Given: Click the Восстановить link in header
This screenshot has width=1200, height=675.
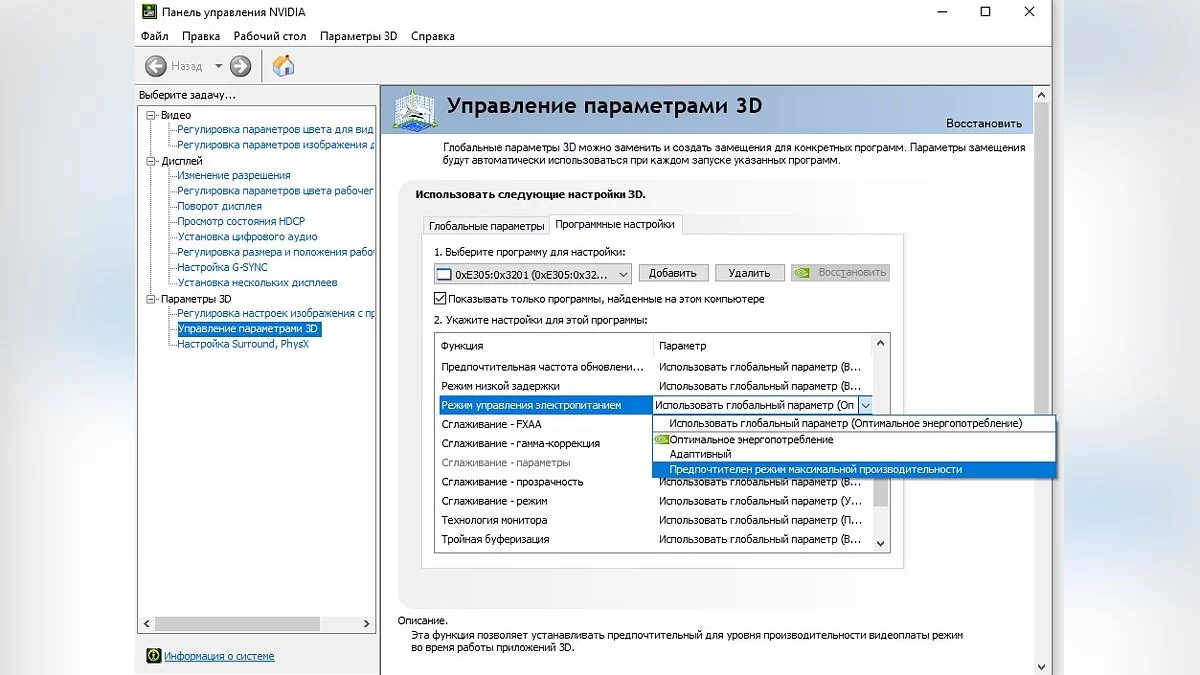Looking at the screenshot, I should [x=984, y=124].
